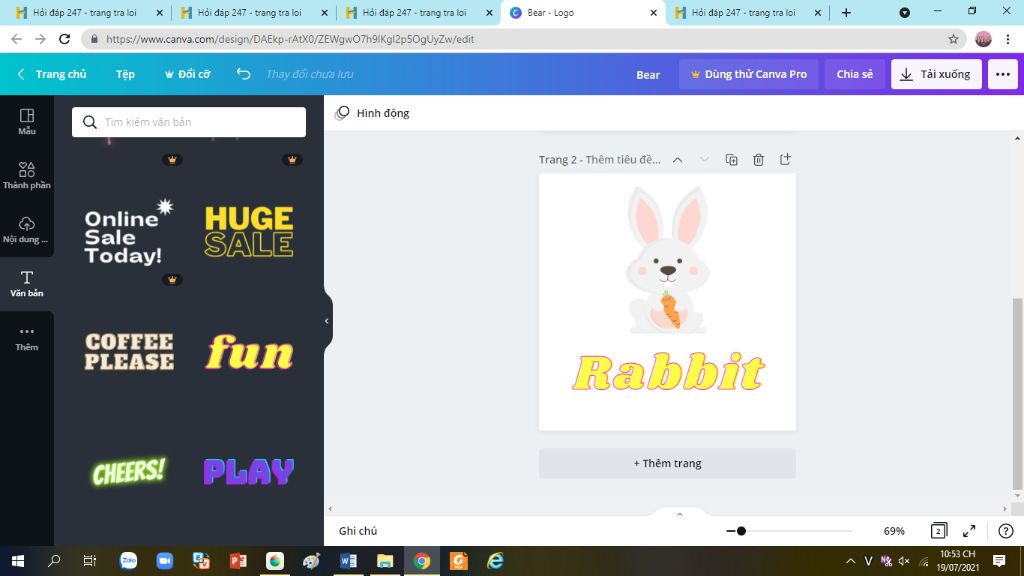The image size is (1024, 576).
Task: Toggle the muted volume tray icon
Action: [904, 561]
